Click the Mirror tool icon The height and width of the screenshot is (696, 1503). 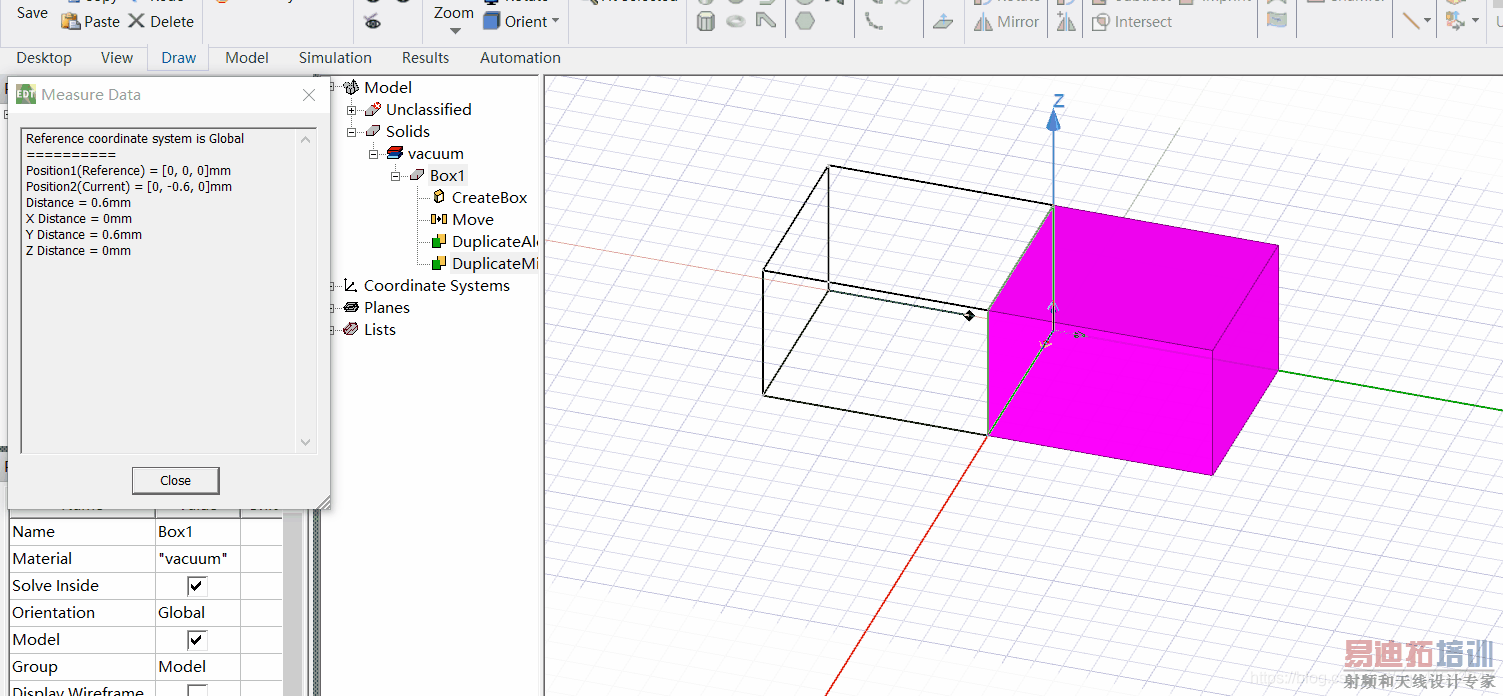tap(984, 22)
